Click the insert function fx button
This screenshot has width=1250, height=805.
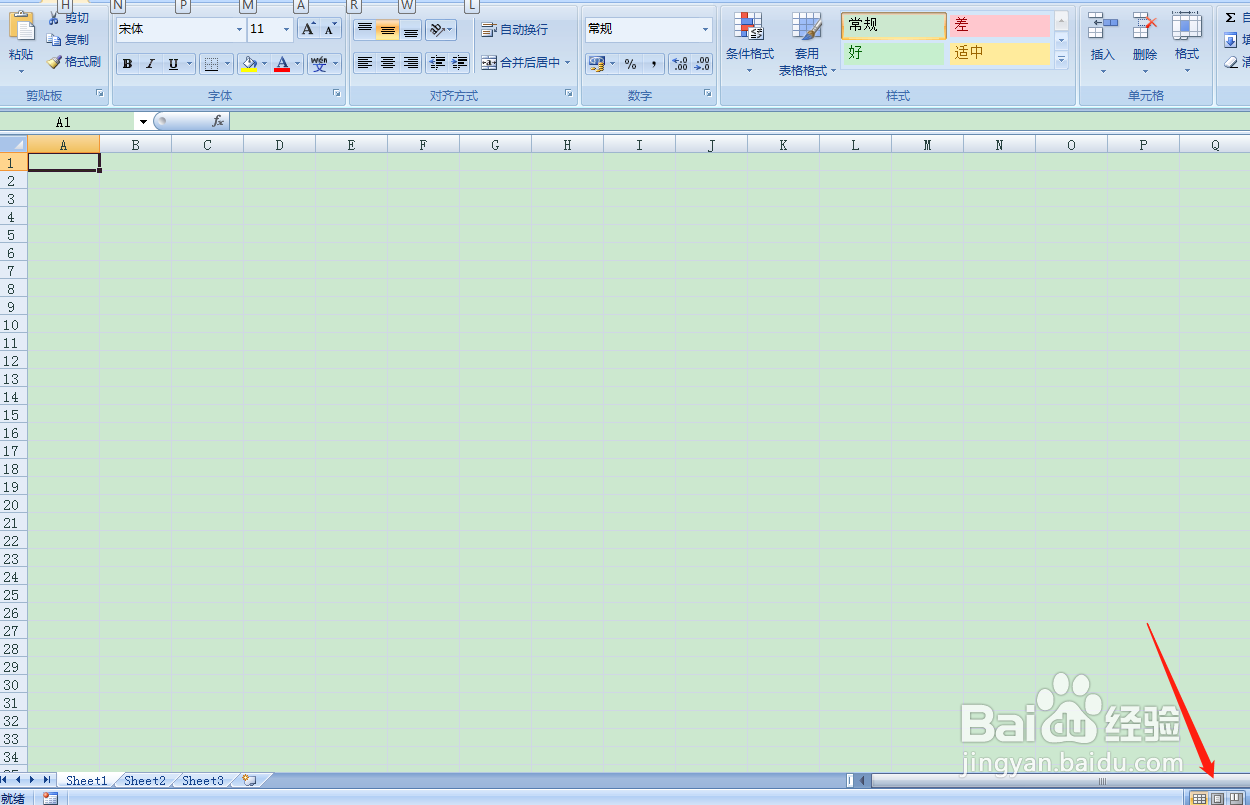click(x=218, y=122)
